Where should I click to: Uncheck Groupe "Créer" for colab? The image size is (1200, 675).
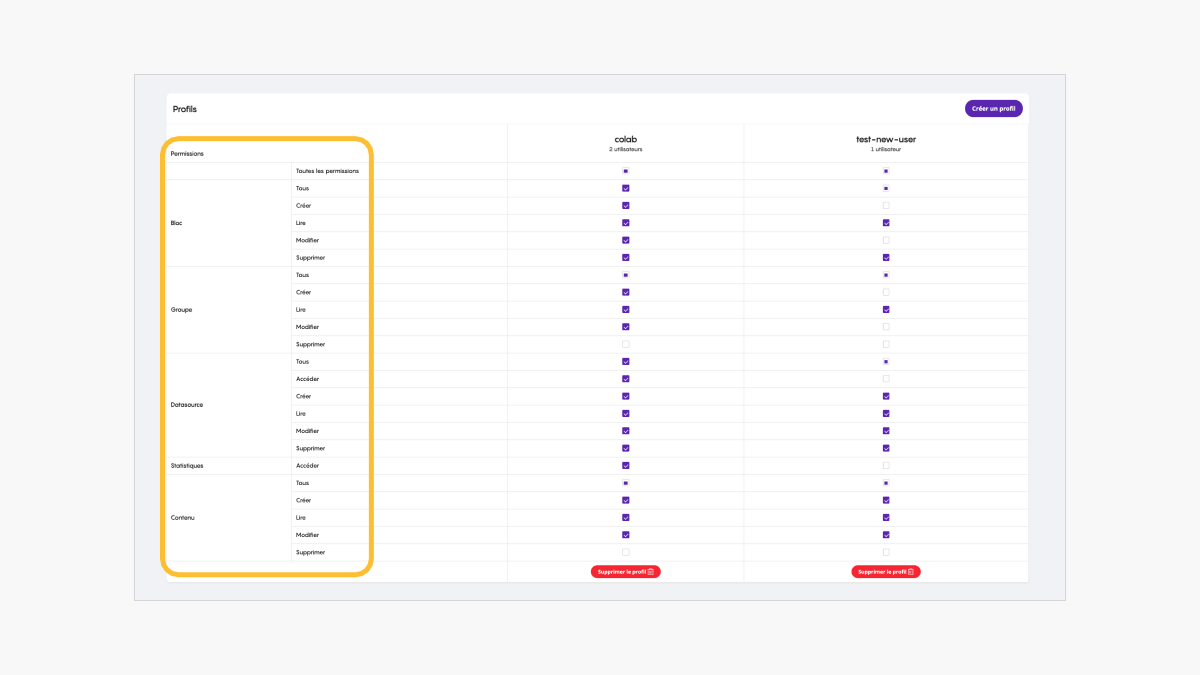click(626, 292)
